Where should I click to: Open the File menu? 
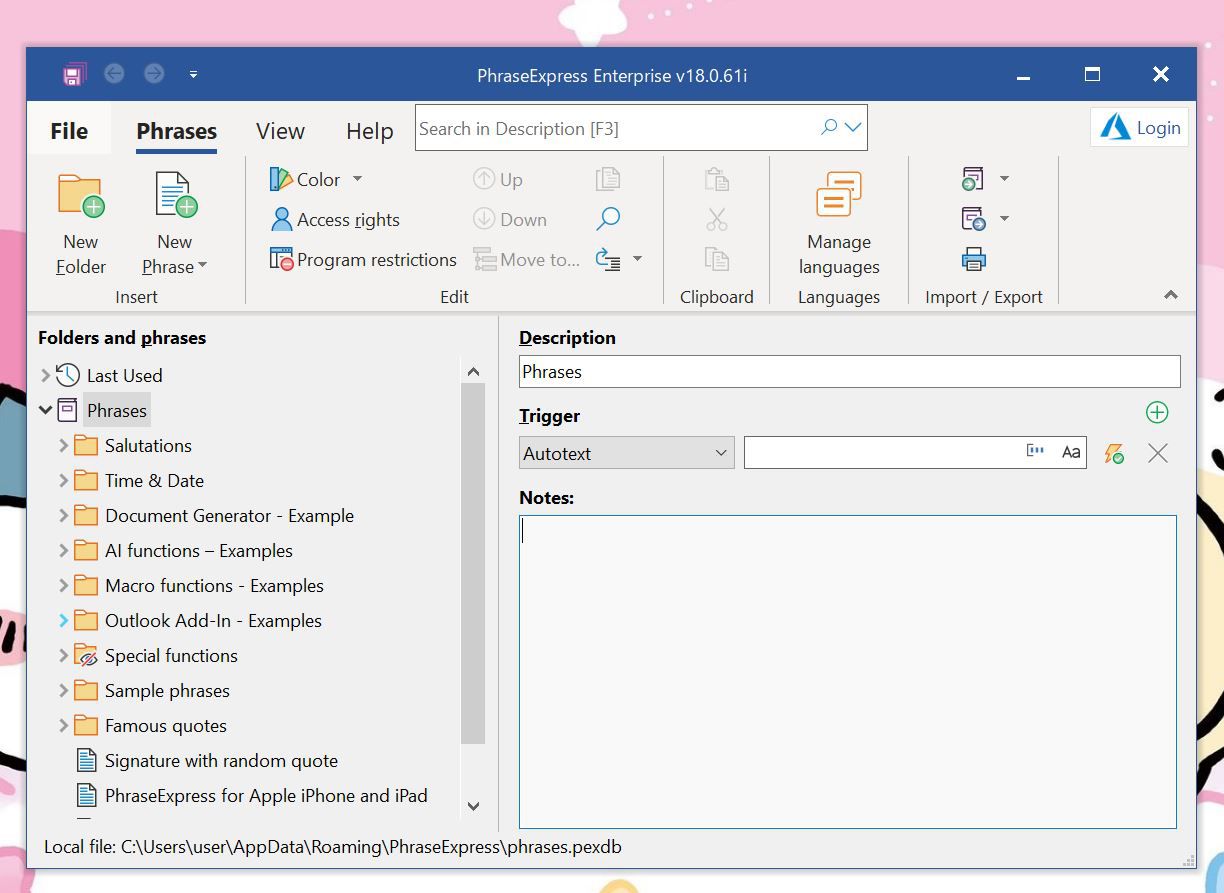[x=69, y=131]
